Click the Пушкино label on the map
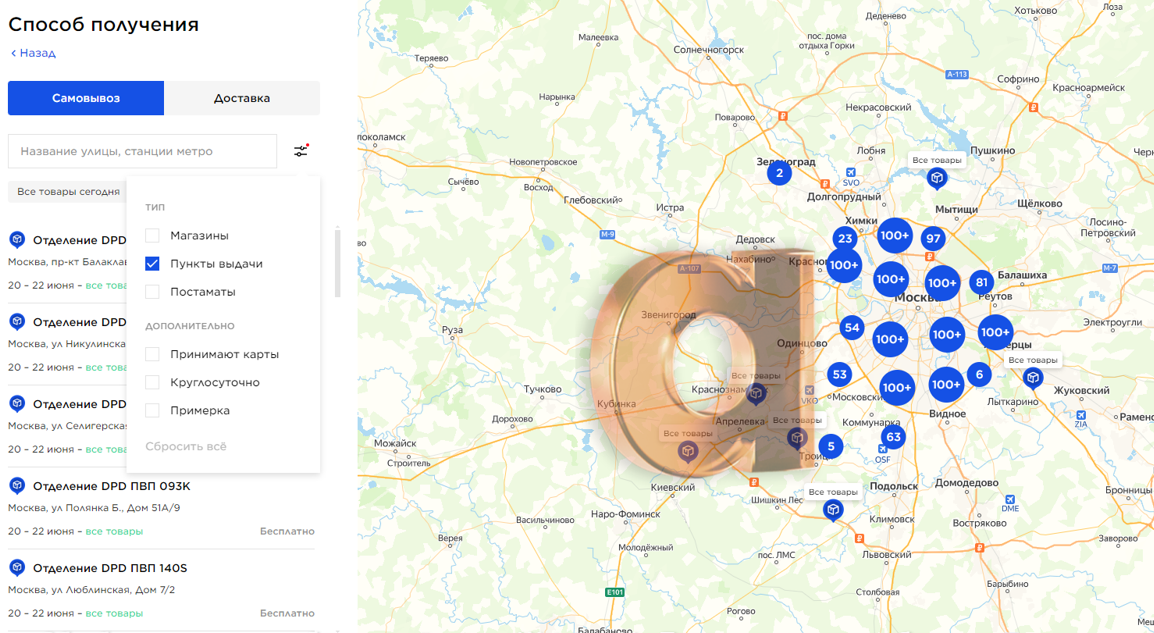This screenshot has height=633, width=1154. tap(992, 150)
